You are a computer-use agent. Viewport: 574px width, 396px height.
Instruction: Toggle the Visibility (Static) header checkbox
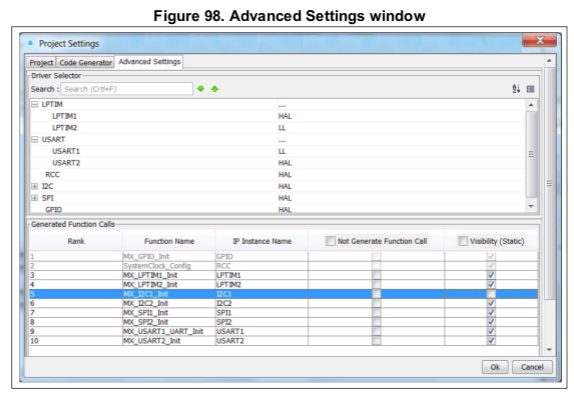[463, 241]
